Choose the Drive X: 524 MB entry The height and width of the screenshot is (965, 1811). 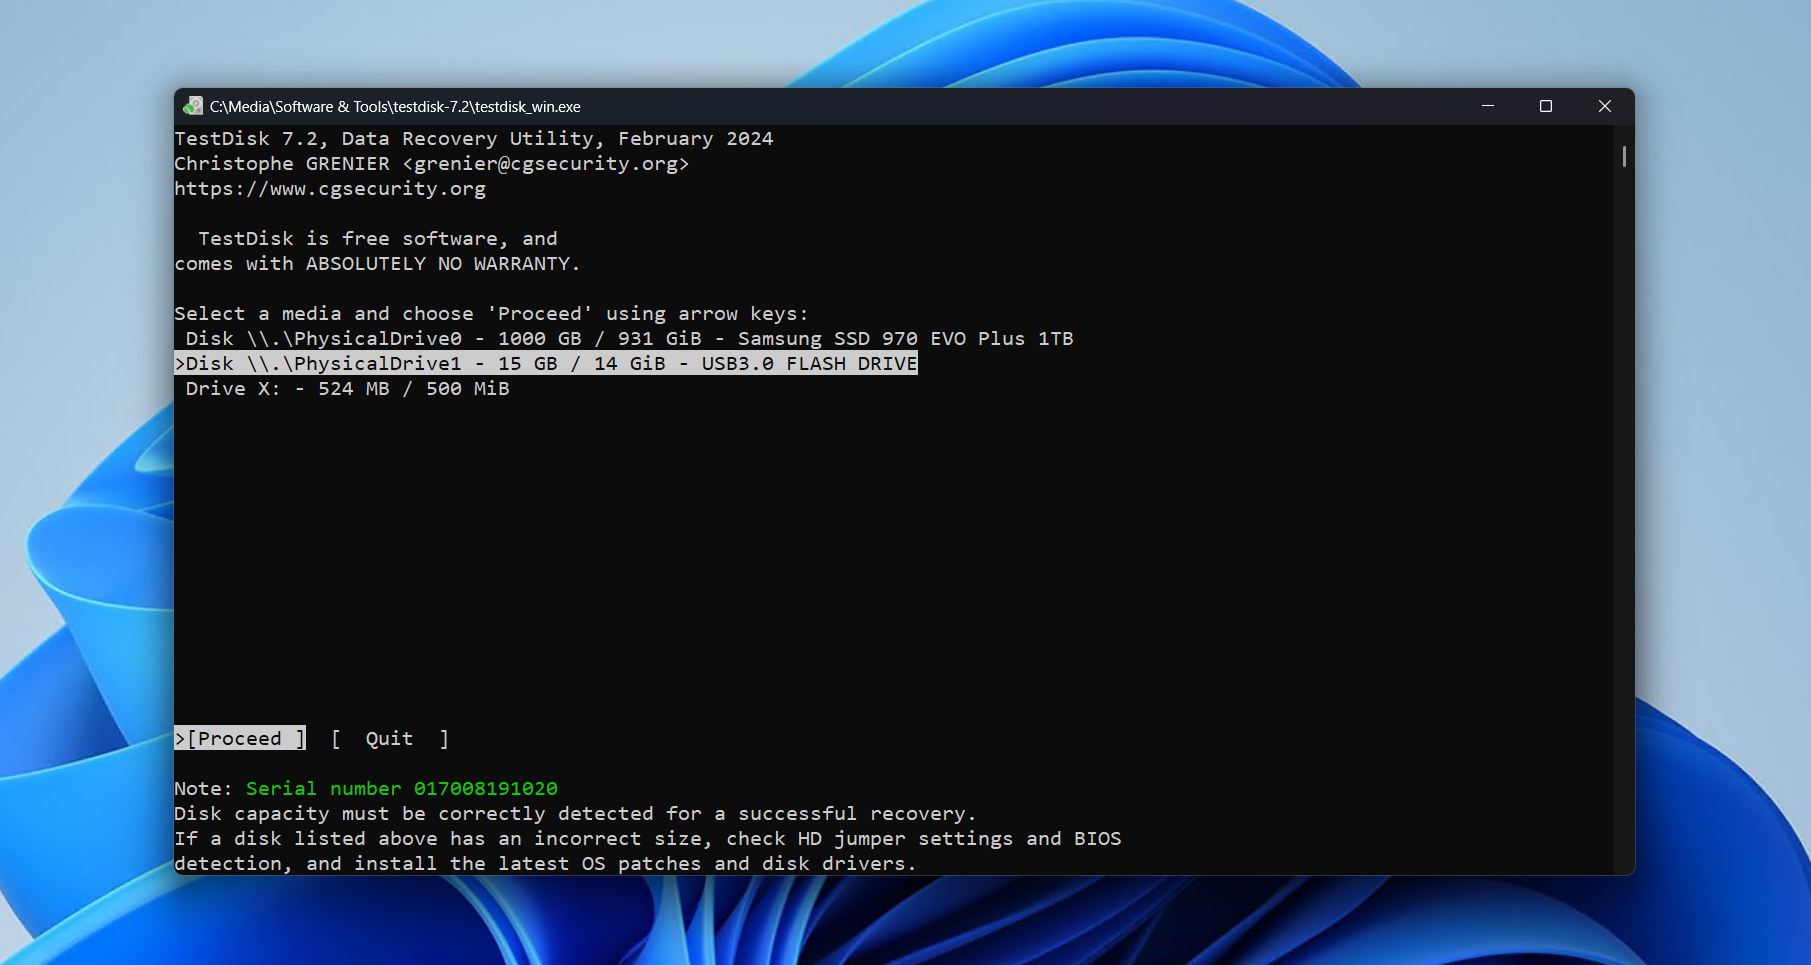(x=346, y=388)
